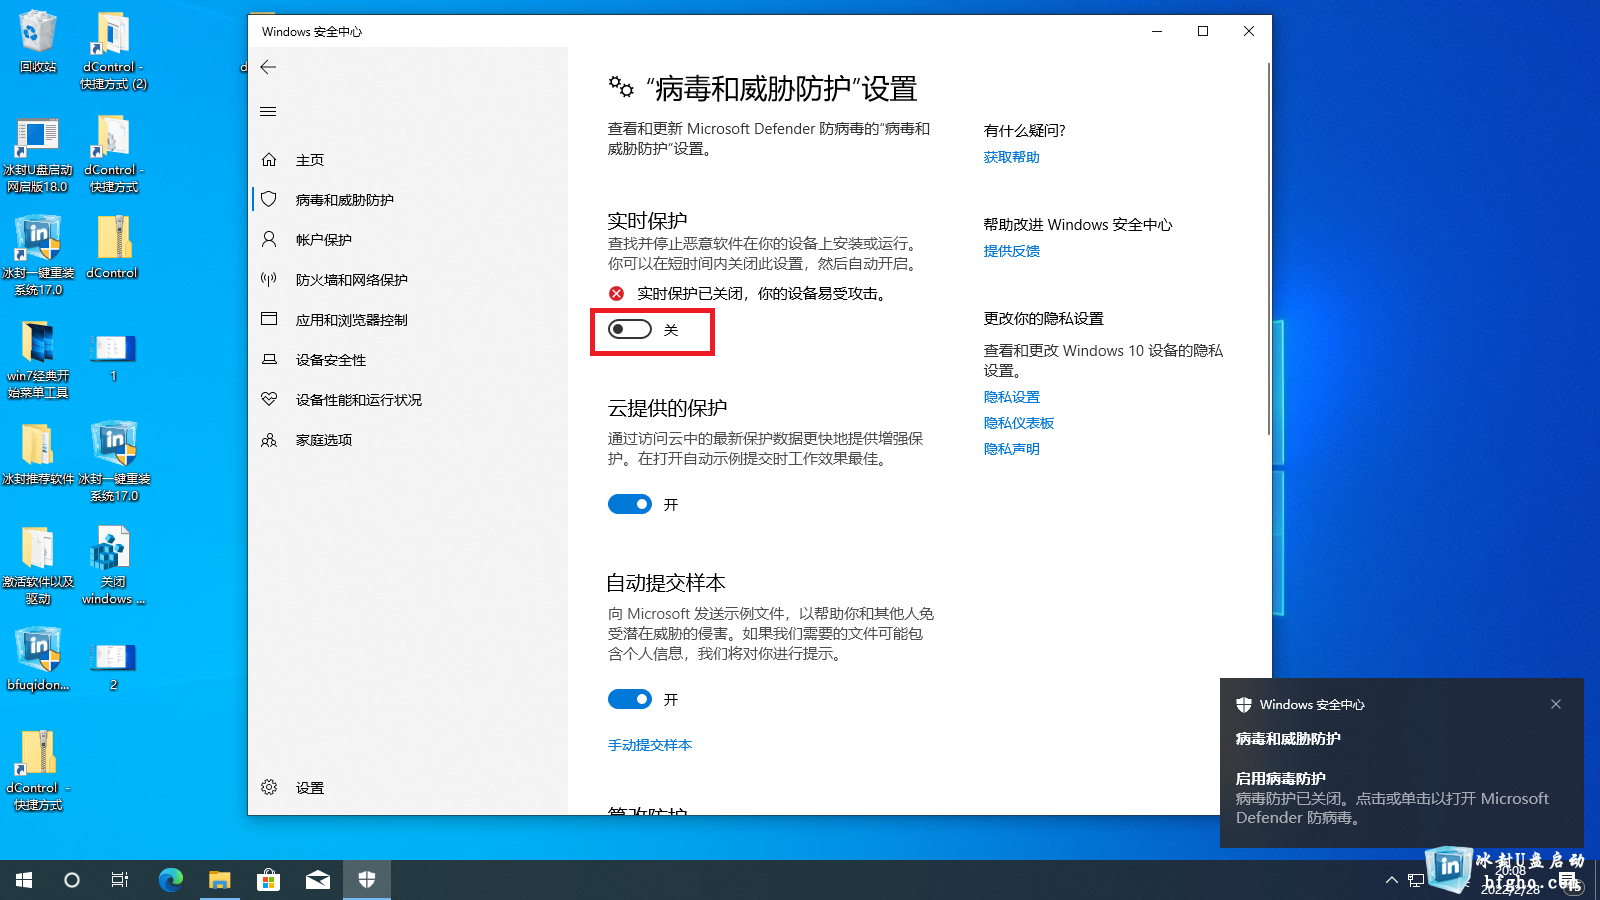Image resolution: width=1600 pixels, height=900 pixels.
Task: Select 病毒和威胁防护 in the sidebar
Action: coord(408,200)
